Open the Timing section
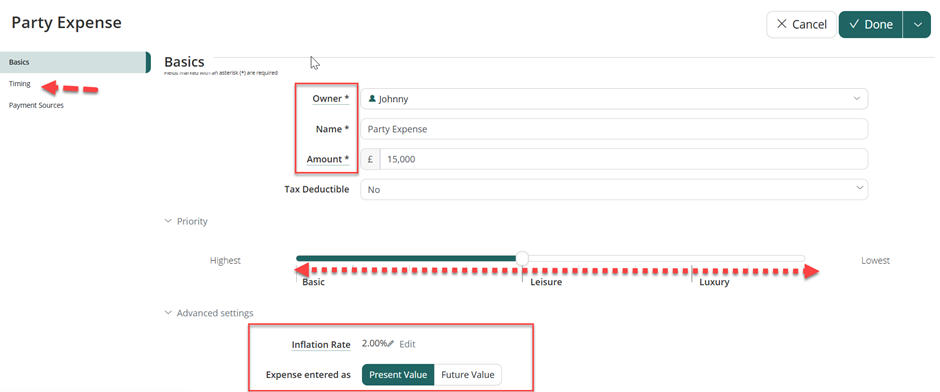Image resolution: width=940 pixels, height=392 pixels. (20, 84)
